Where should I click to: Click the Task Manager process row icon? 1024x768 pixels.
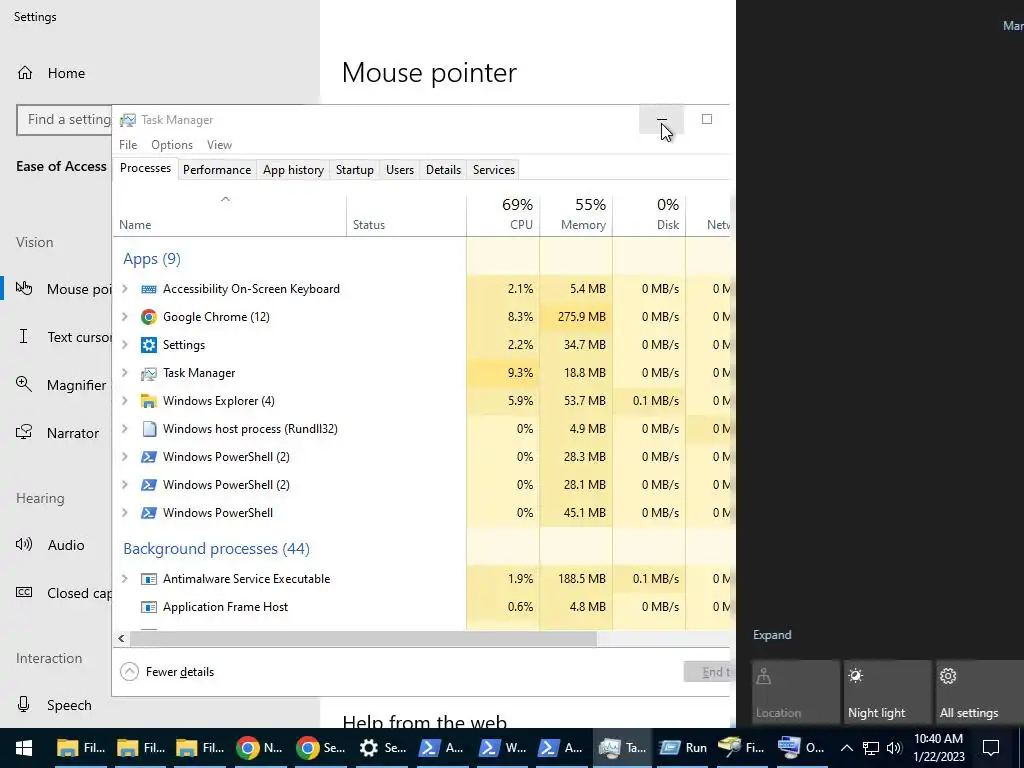coord(149,373)
